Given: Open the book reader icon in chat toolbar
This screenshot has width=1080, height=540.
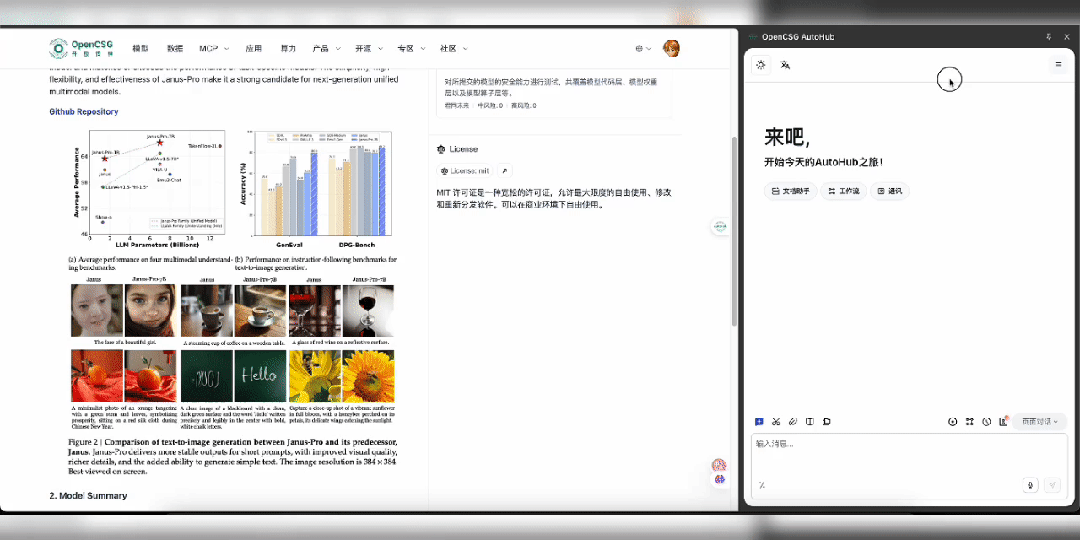Looking at the screenshot, I should click(x=809, y=422).
